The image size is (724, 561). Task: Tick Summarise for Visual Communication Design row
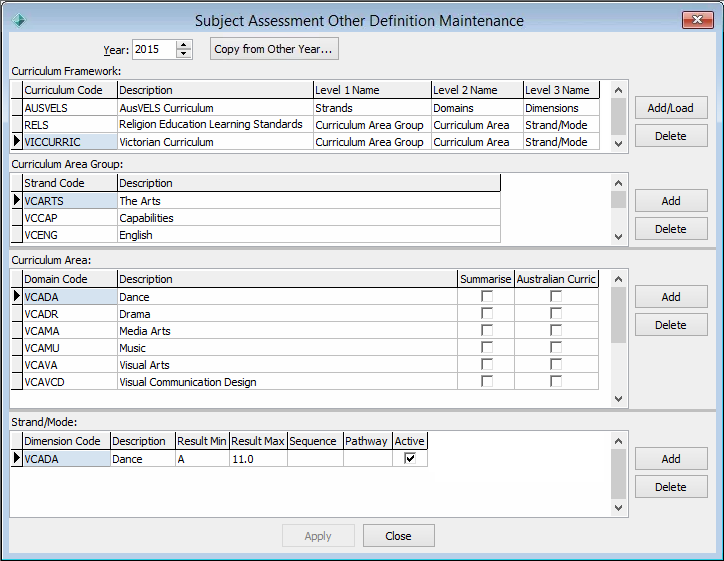tap(487, 381)
